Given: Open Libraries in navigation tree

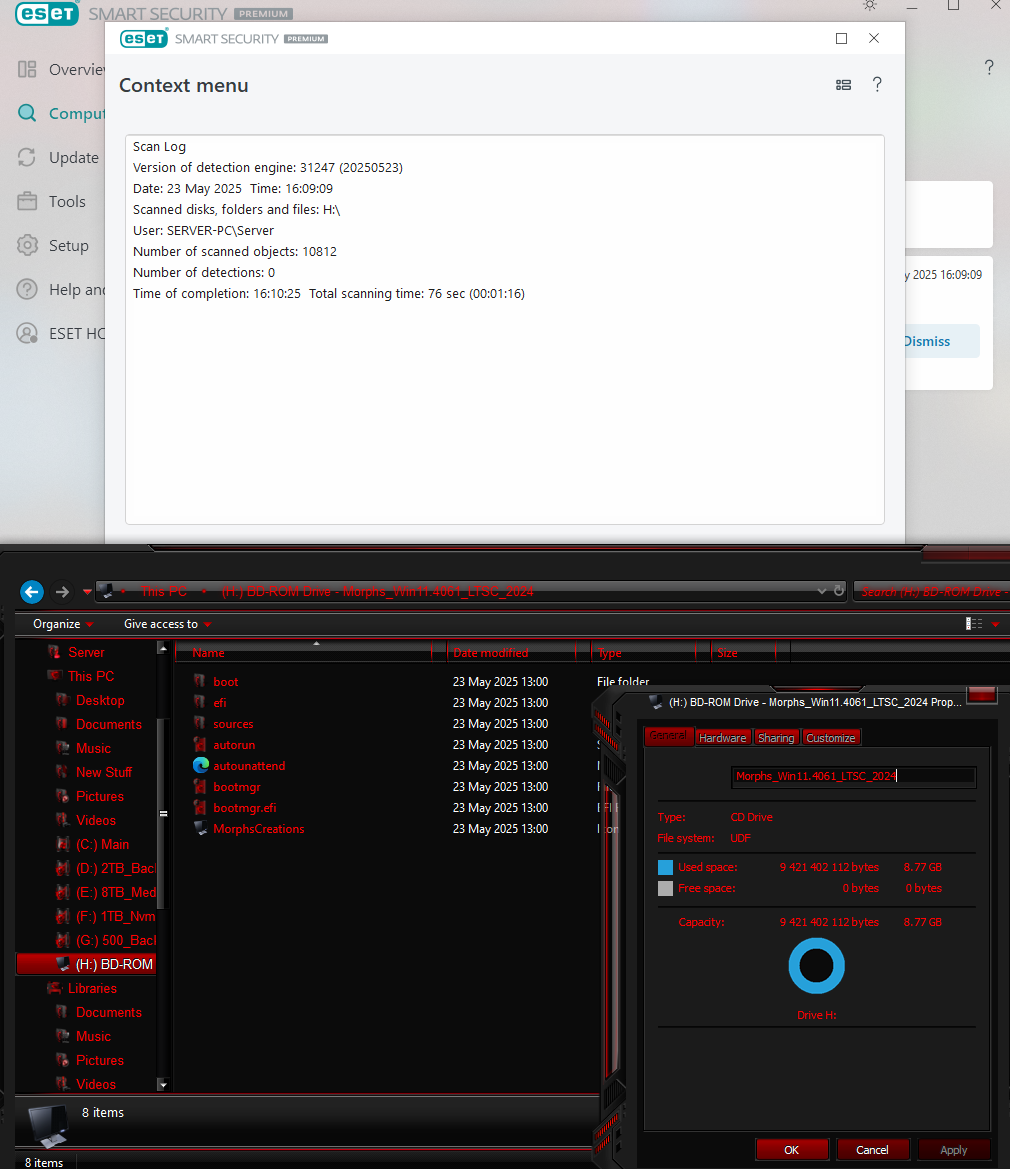Looking at the screenshot, I should tap(92, 988).
